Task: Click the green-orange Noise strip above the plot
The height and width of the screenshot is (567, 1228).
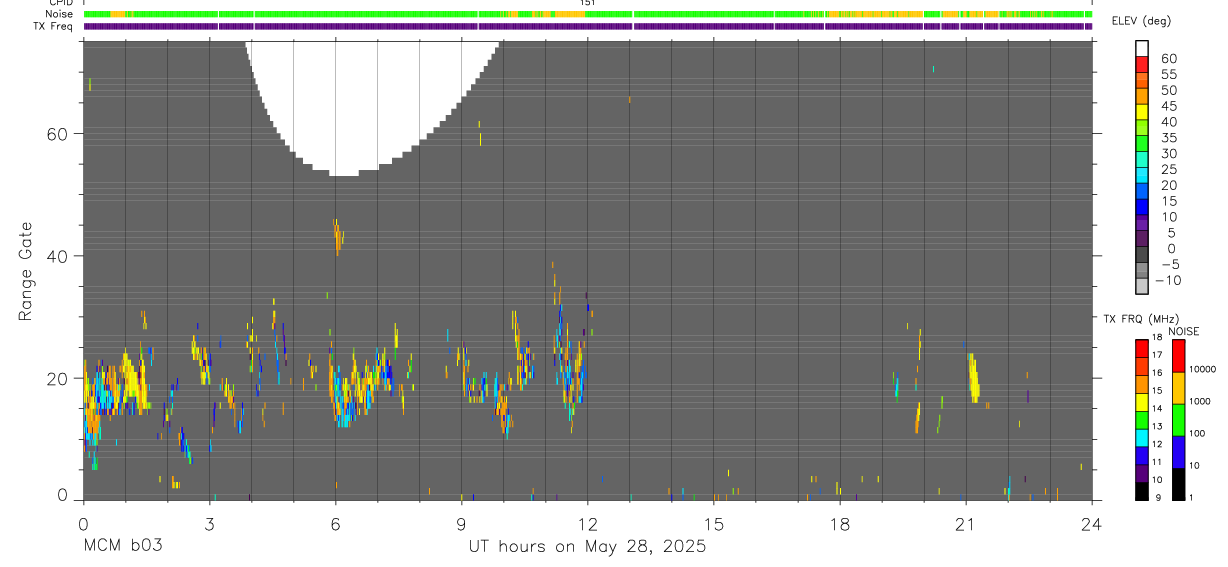Action: [588, 15]
